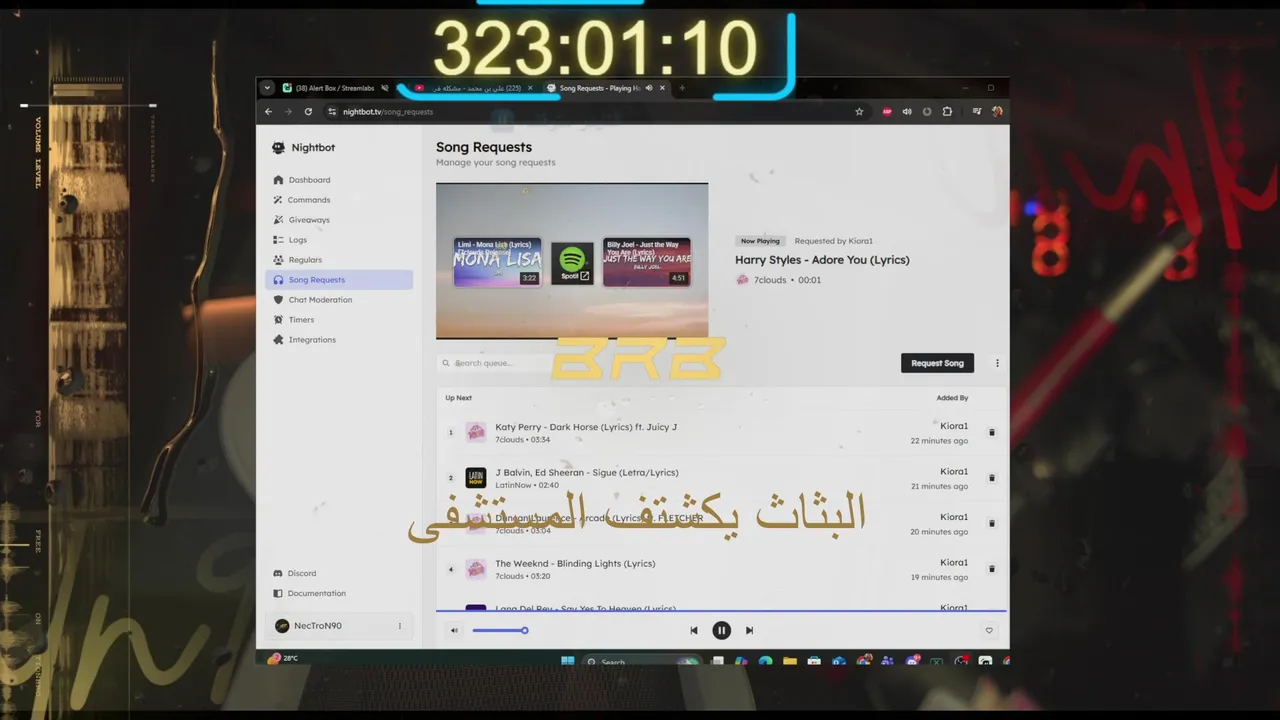Open a new browser tab
Image resolution: width=1280 pixels, height=720 pixels.
point(682,88)
